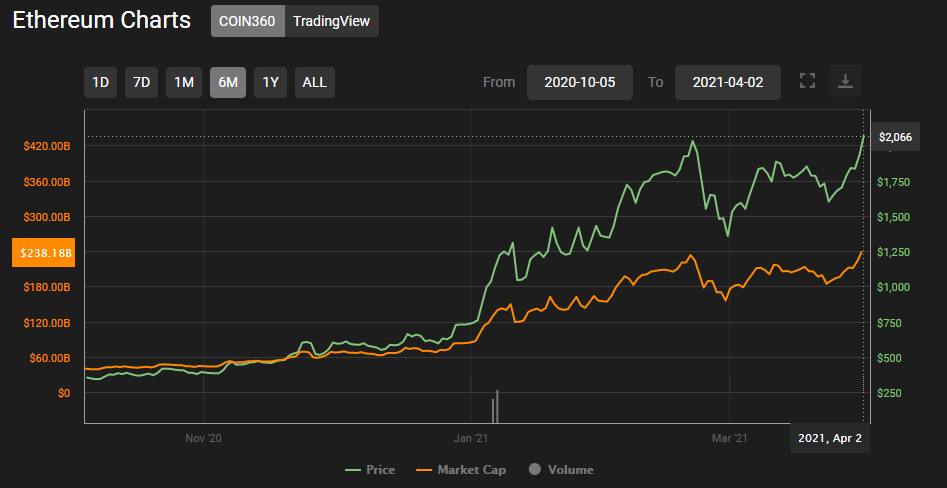
Task: Click the Ethereum Charts heading
Action: coord(101,21)
